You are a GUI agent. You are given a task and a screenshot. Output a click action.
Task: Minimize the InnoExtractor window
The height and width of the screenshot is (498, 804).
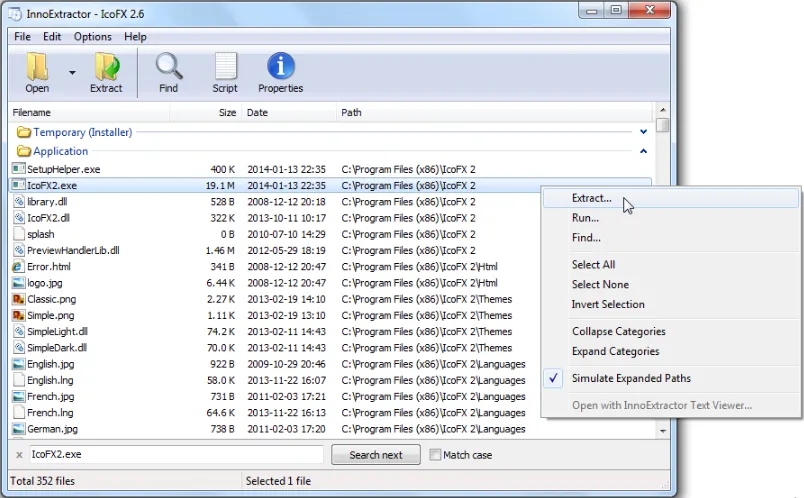tap(592, 10)
